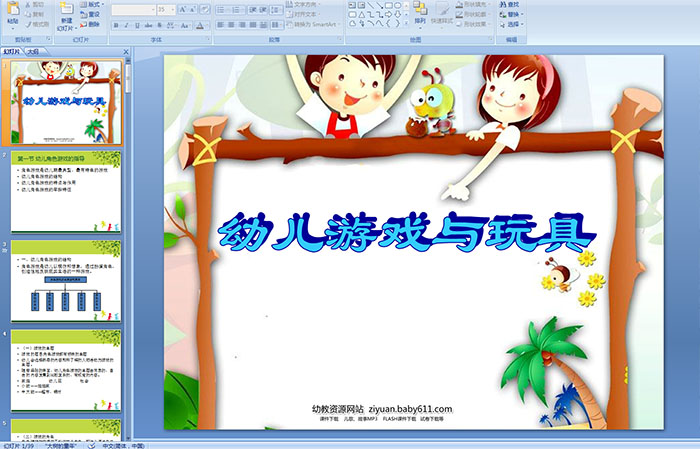Image resolution: width=700 pixels, height=449 pixels.
Task: Increase list indent level icon
Action: pos(263,10)
